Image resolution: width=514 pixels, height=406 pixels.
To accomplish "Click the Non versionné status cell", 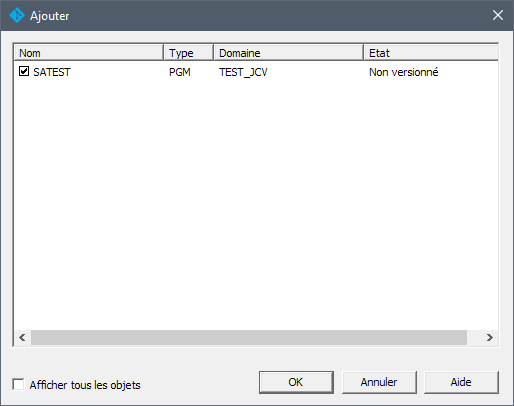I will point(403,72).
